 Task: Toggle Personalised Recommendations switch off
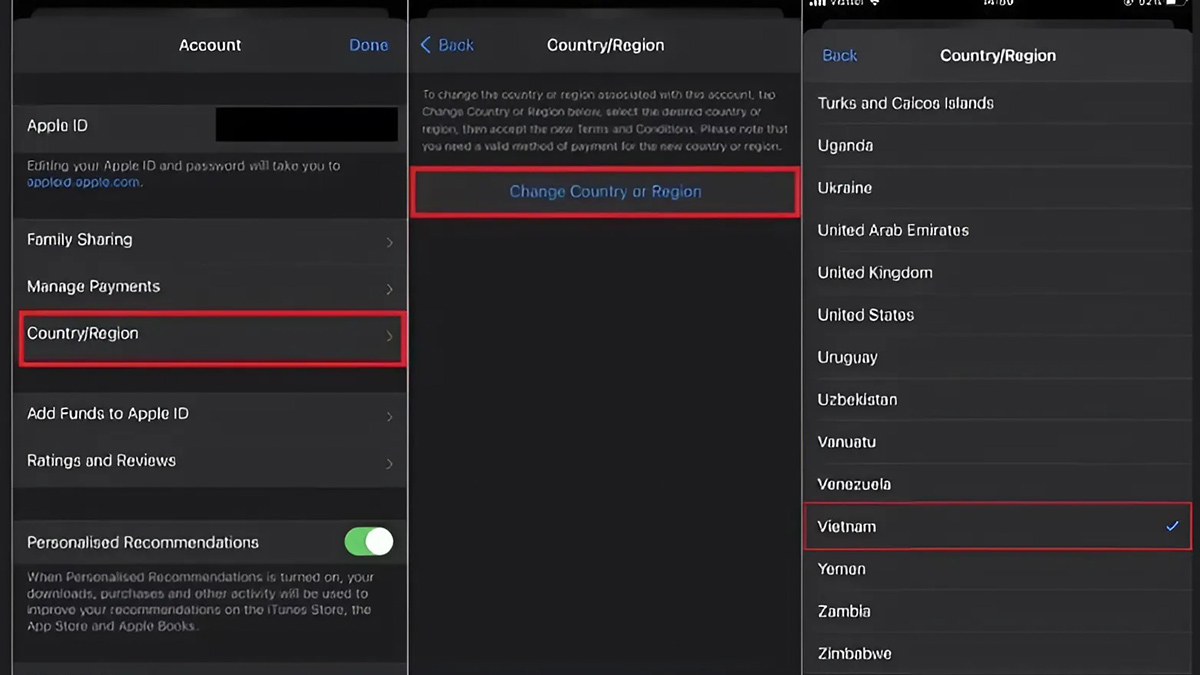pos(368,542)
